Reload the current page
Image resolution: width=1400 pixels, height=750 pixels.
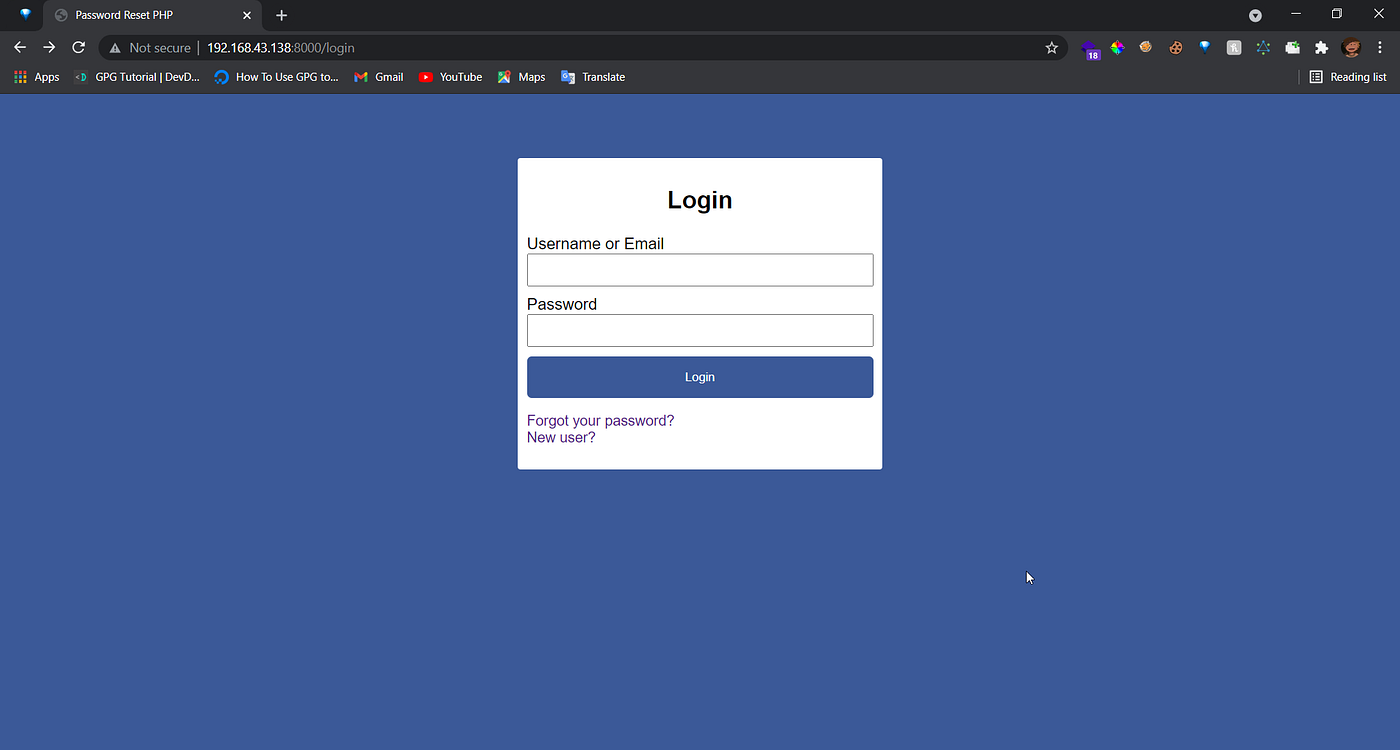[78, 47]
